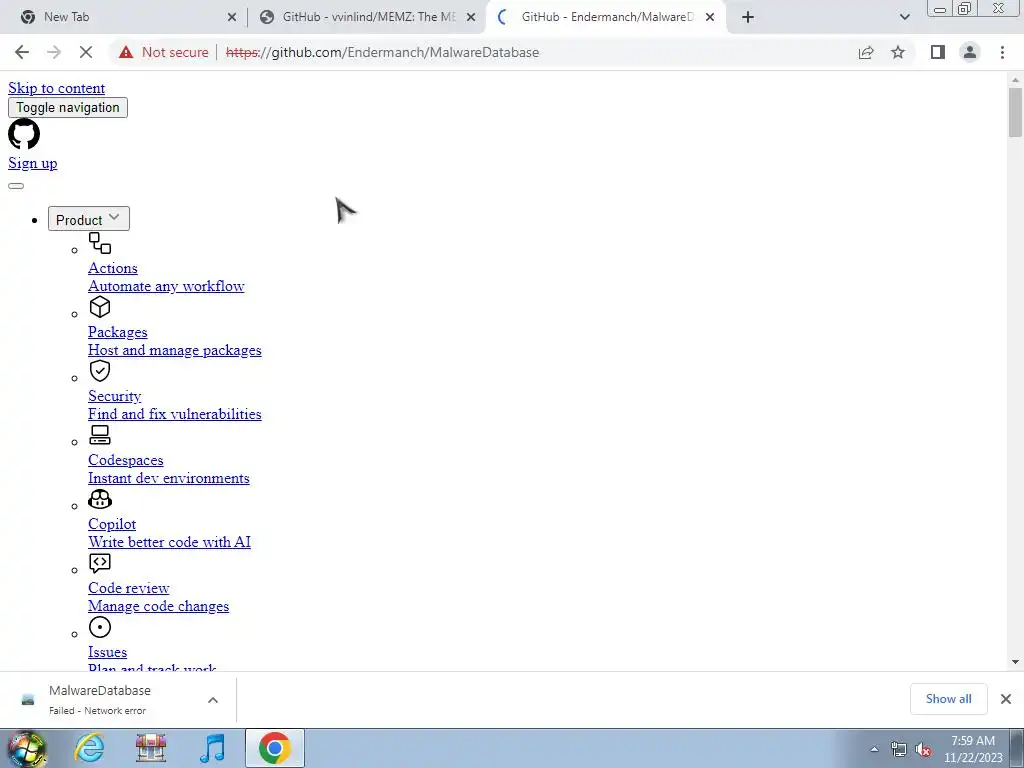Click the Copilot face icon

click(100, 499)
